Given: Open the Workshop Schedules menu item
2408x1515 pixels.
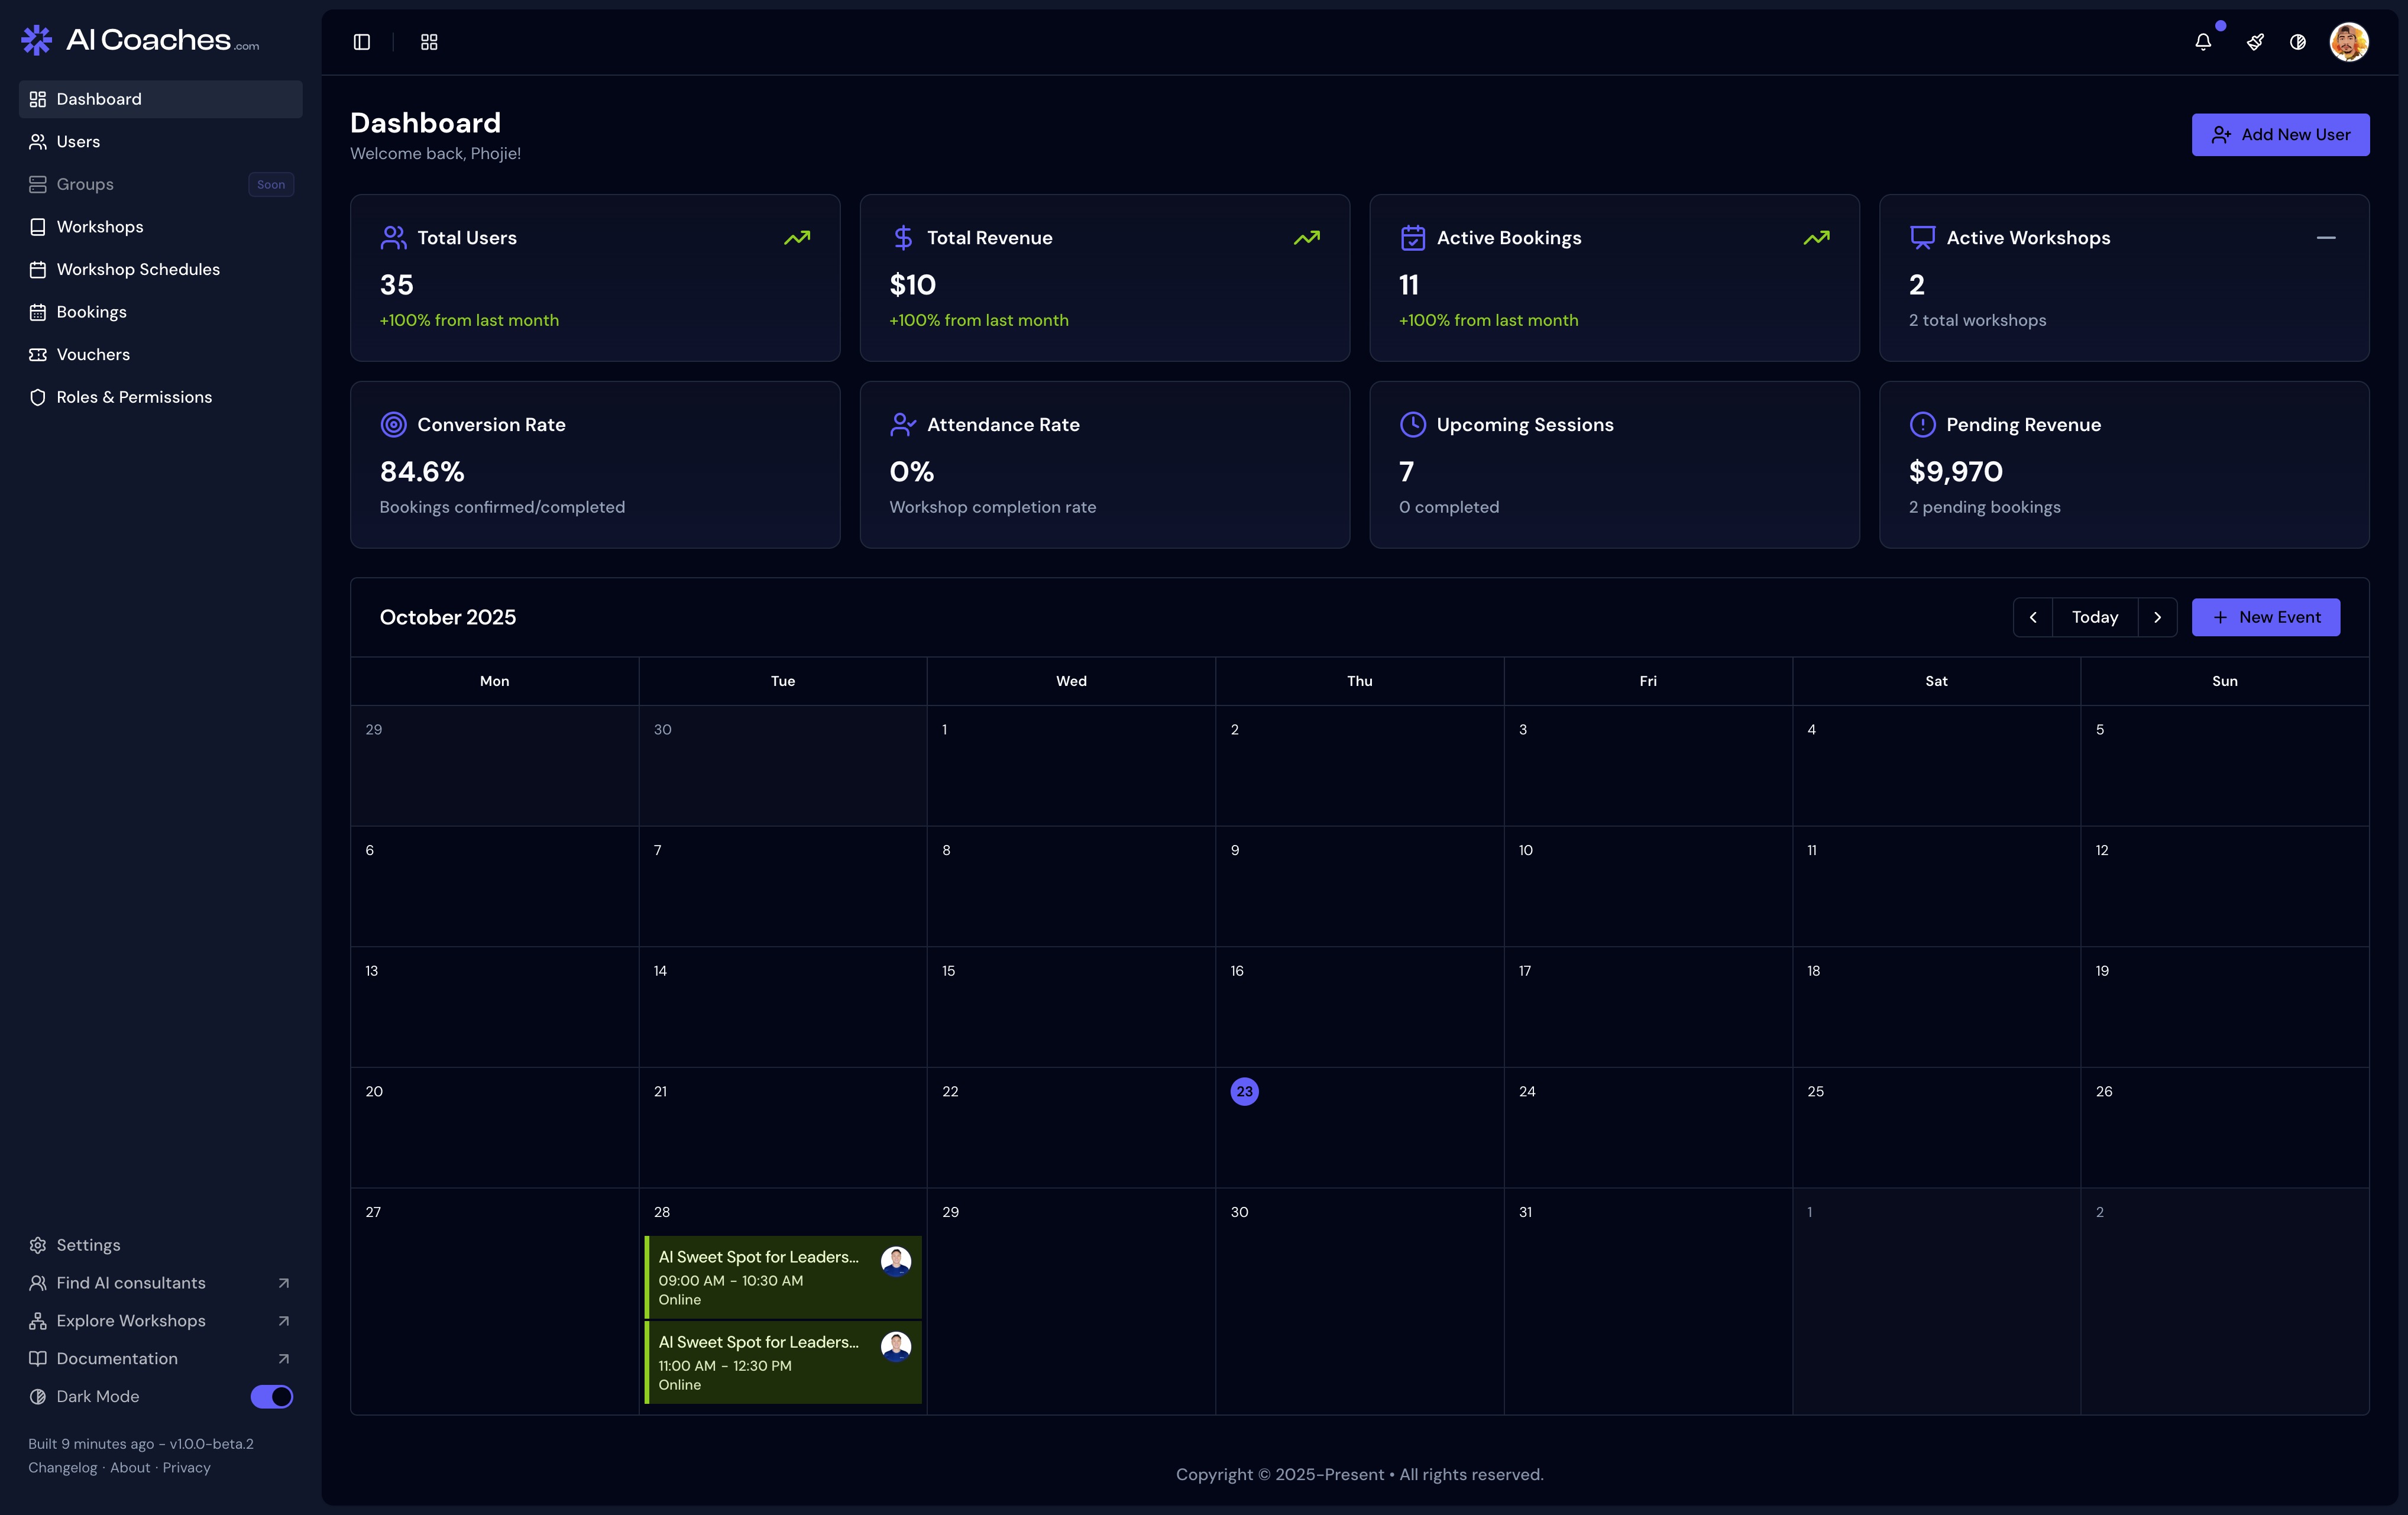Looking at the screenshot, I should (x=138, y=269).
